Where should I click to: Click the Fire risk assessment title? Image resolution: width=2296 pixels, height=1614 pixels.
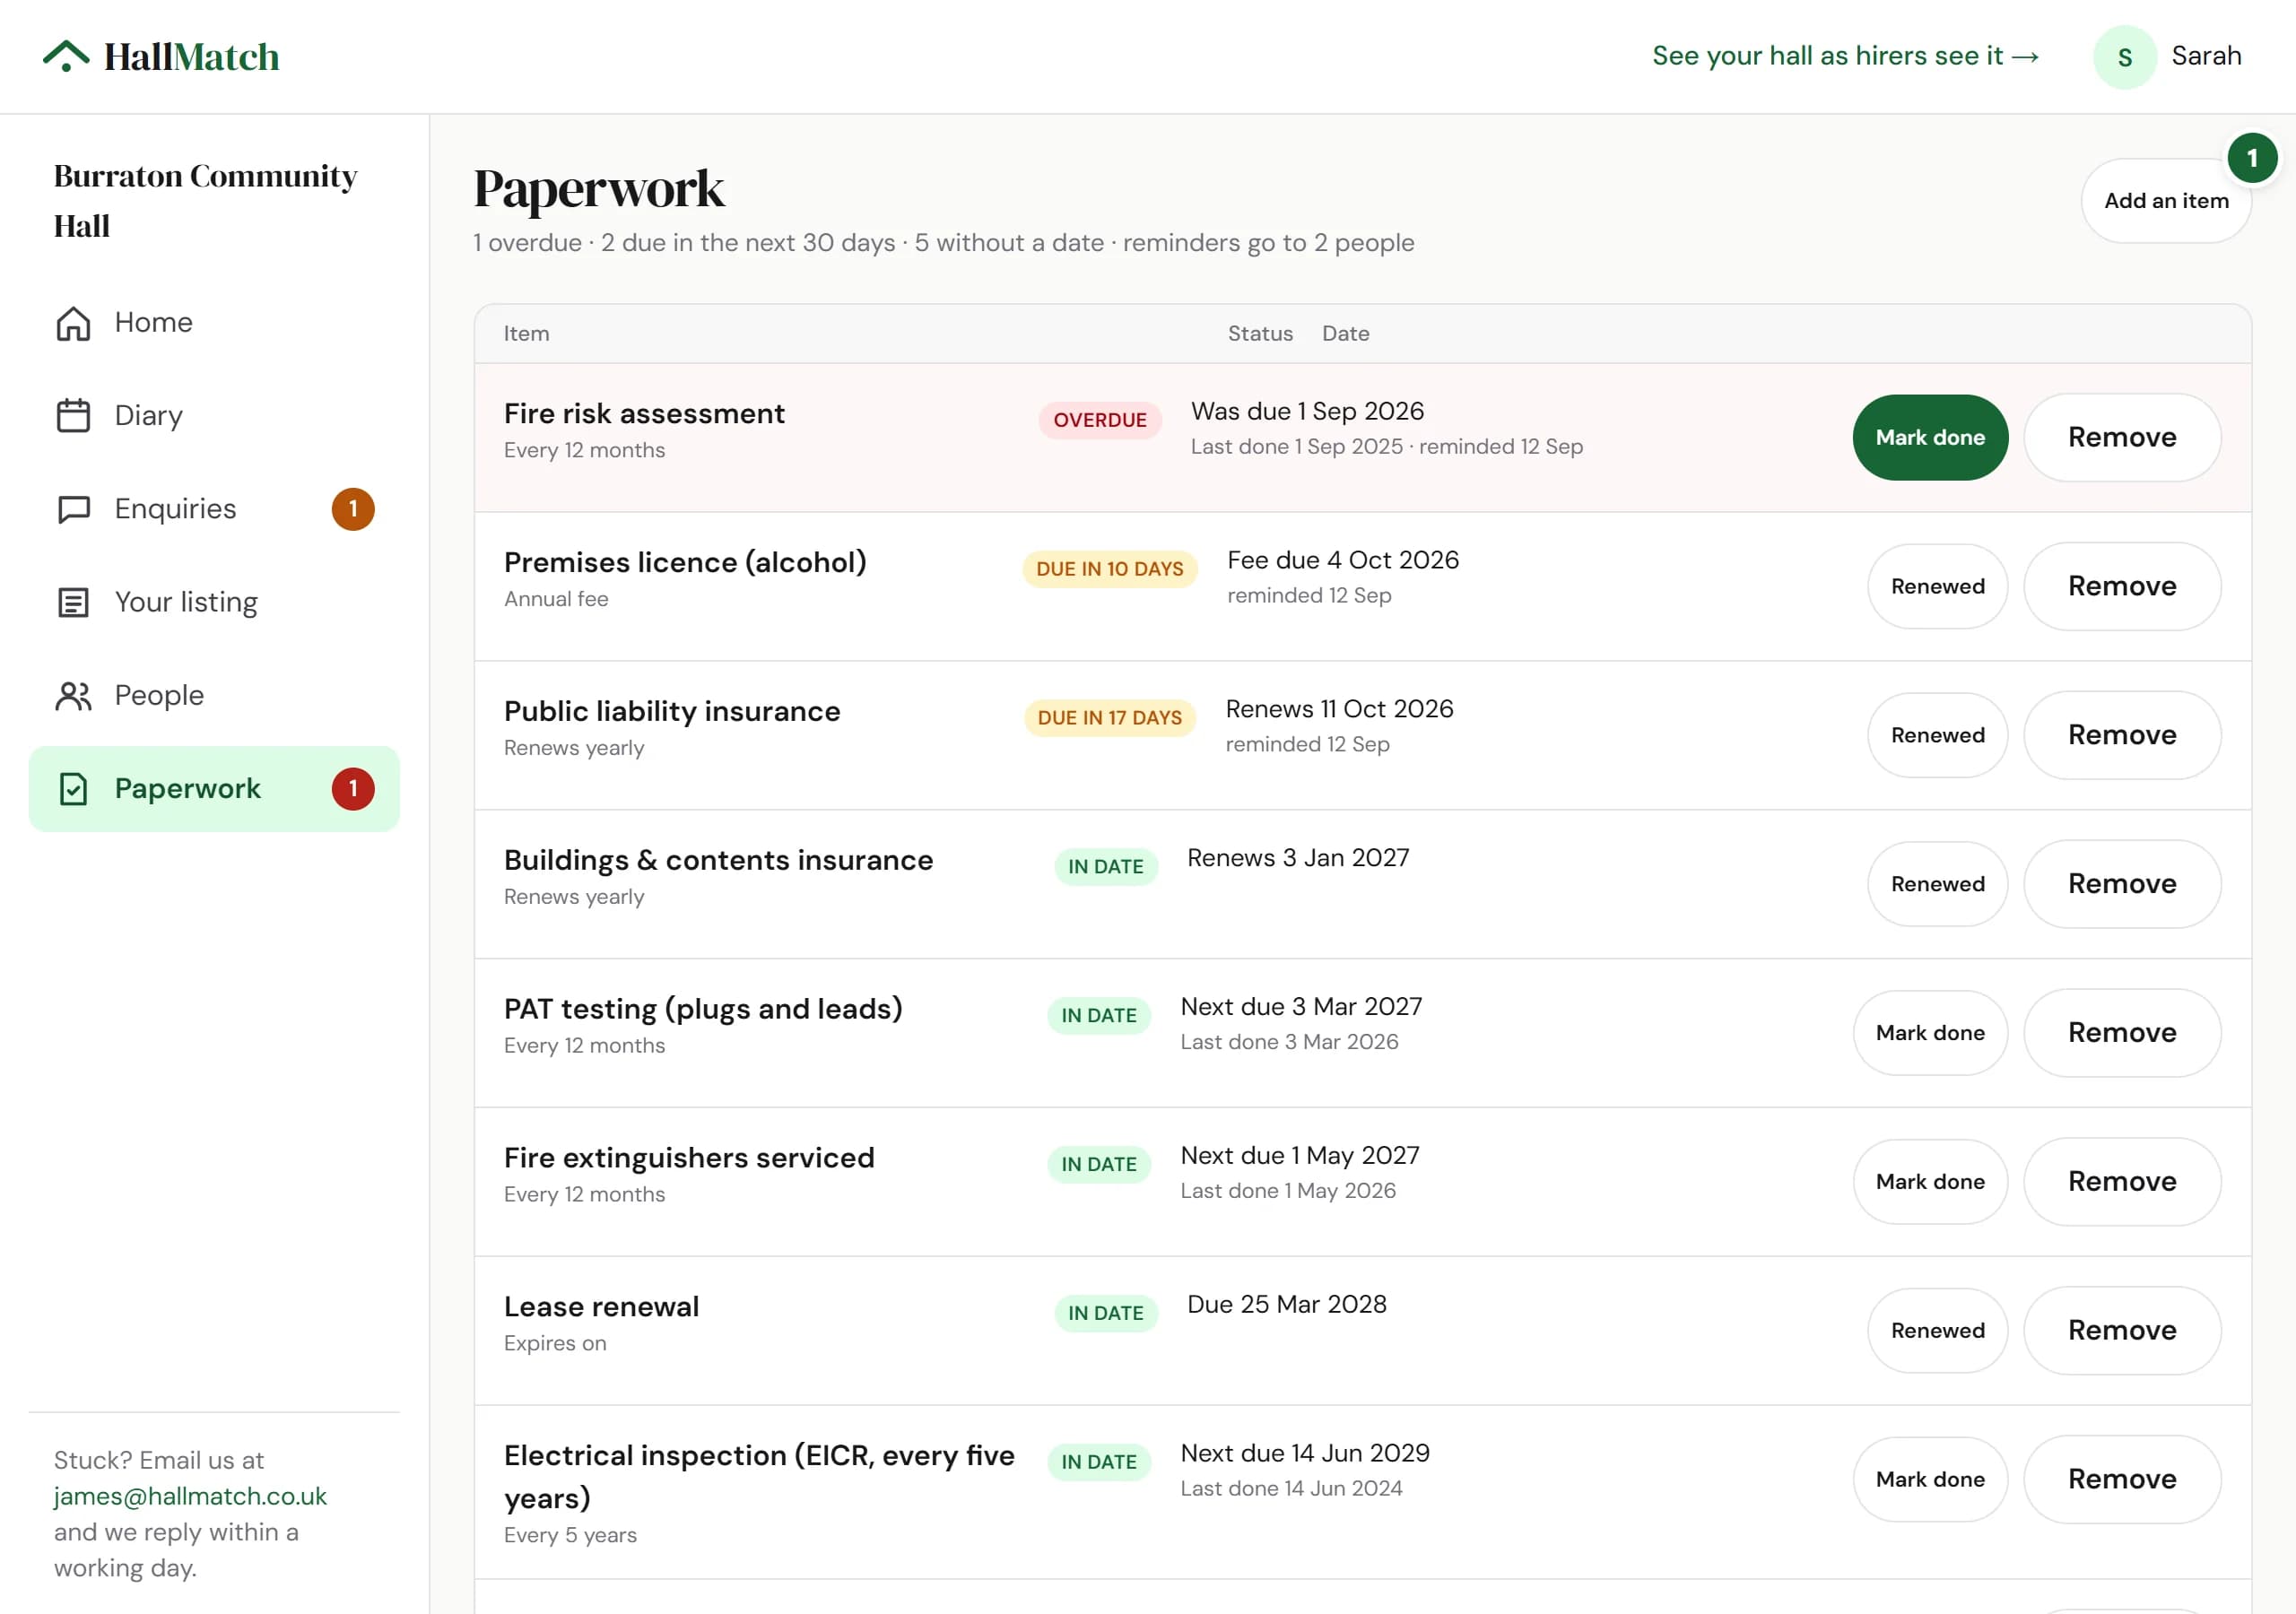pos(644,414)
